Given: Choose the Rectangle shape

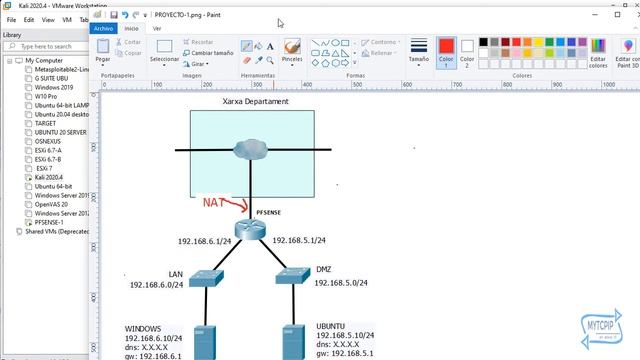Looking at the screenshot, I should tap(345, 42).
